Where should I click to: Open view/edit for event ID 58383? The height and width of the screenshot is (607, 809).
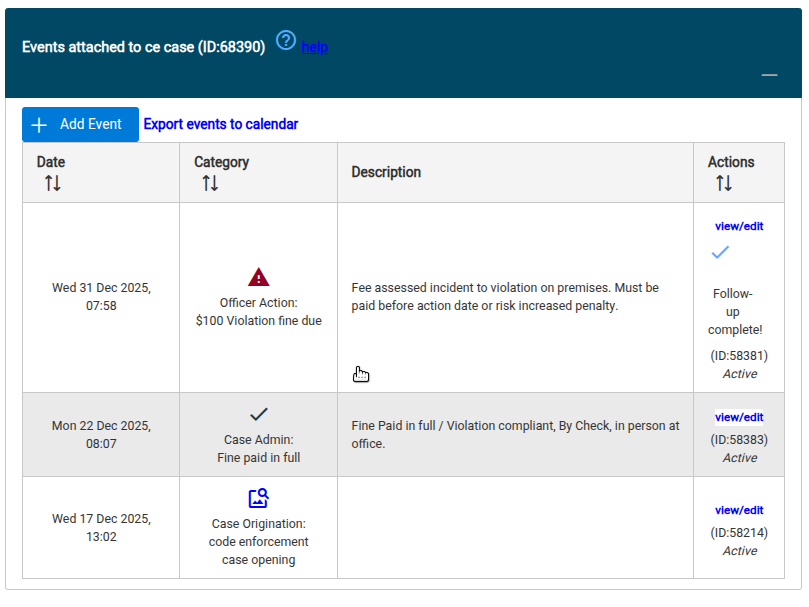pyautogui.click(x=739, y=417)
